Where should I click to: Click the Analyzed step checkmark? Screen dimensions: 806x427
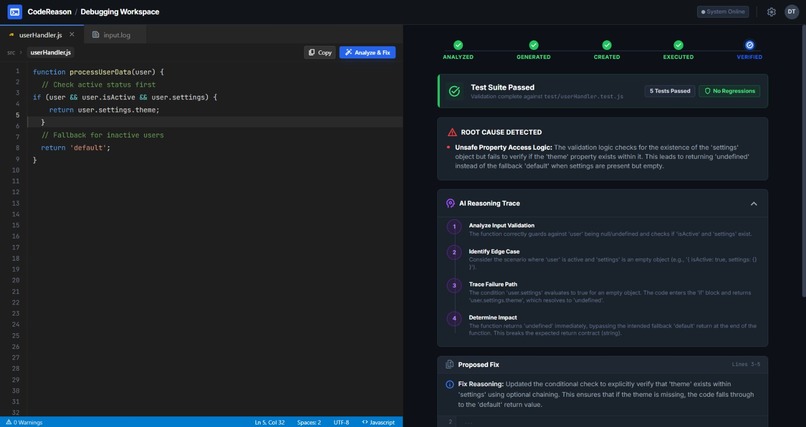pyautogui.click(x=458, y=45)
